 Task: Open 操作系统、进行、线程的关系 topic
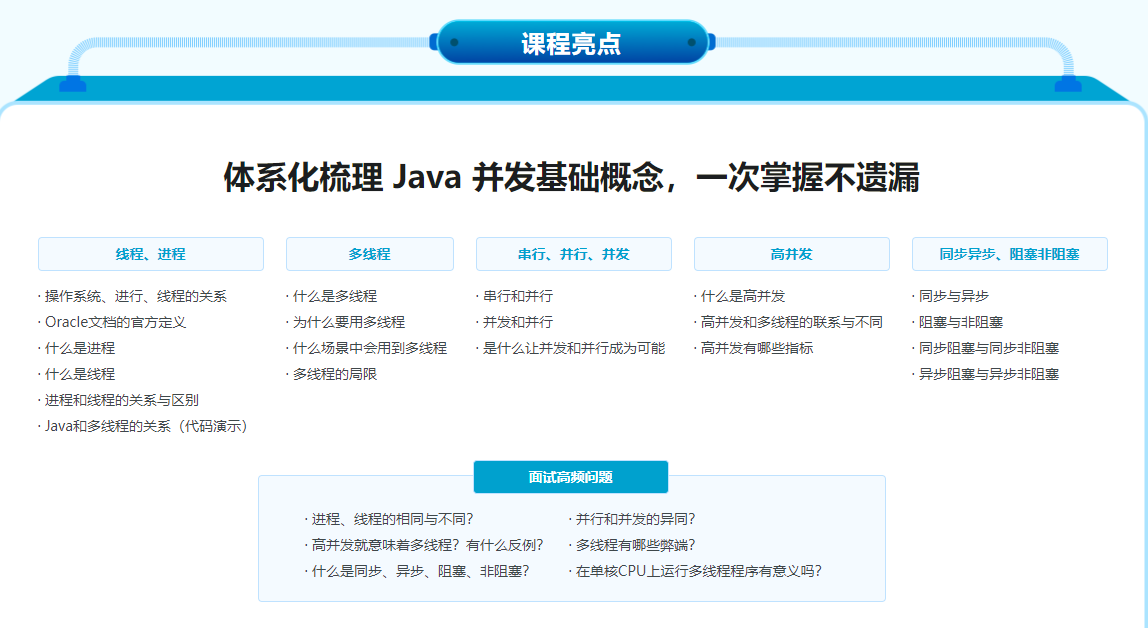click(x=135, y=296)
